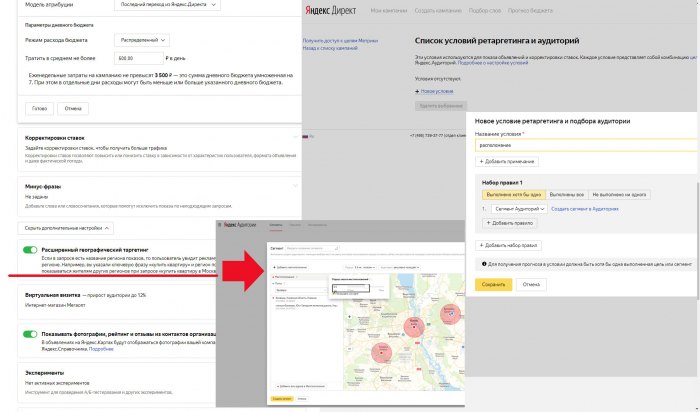The image size is (700, 412).
Task: Click add locations button above the list
Action: [290, 267]
